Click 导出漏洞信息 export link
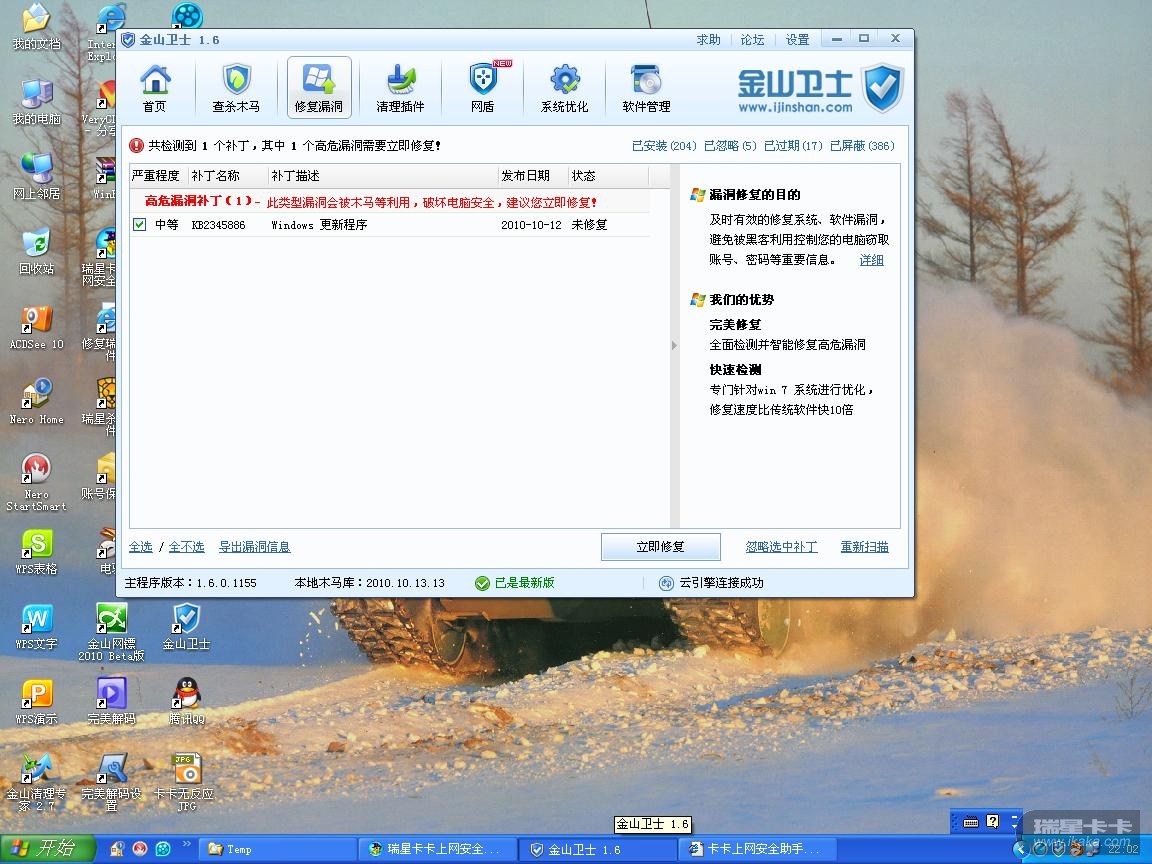Viewport: 1152px width, 864px height. [x=254, y=547]
